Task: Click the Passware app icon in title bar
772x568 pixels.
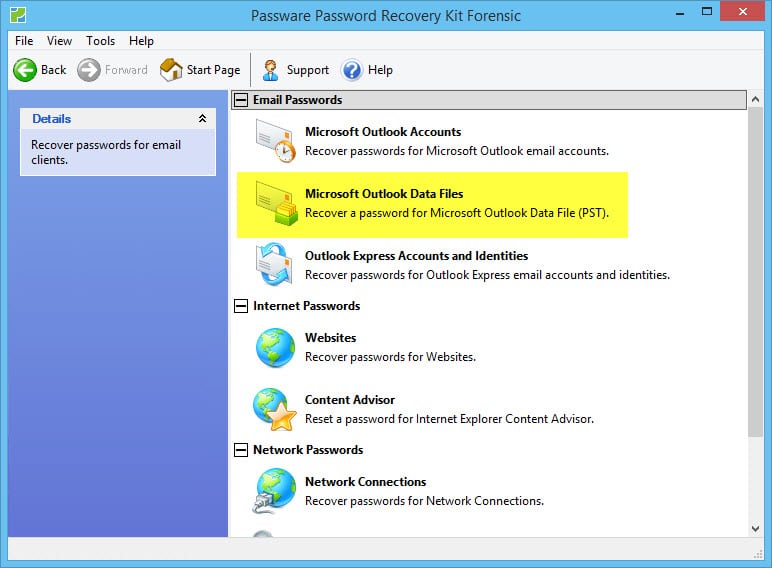Action: [x=18, y=15]
